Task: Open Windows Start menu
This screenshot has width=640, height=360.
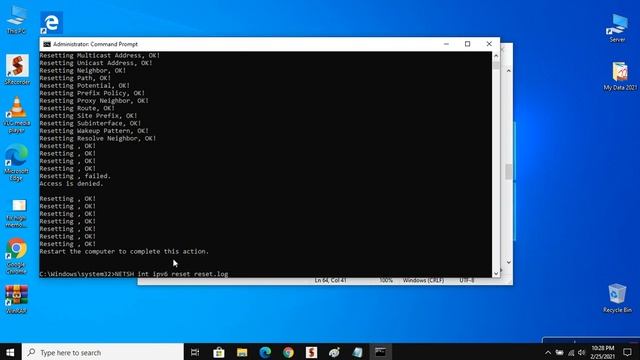Action: 10,352
